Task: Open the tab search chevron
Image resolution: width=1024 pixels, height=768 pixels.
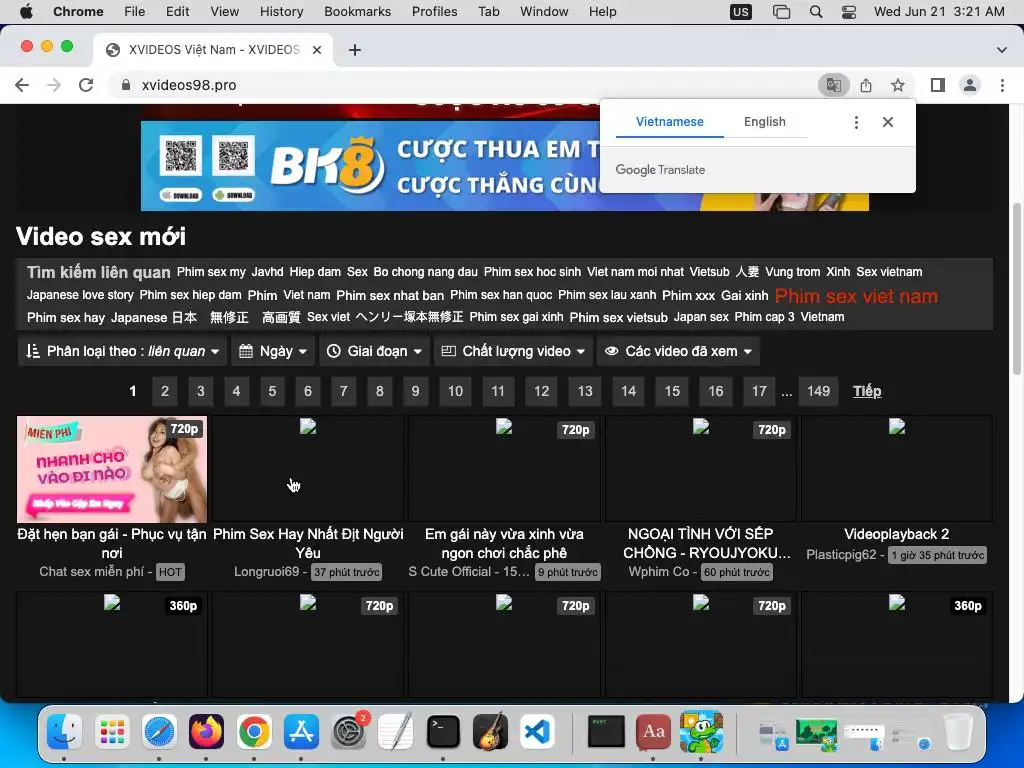Action: [1002, 50]
